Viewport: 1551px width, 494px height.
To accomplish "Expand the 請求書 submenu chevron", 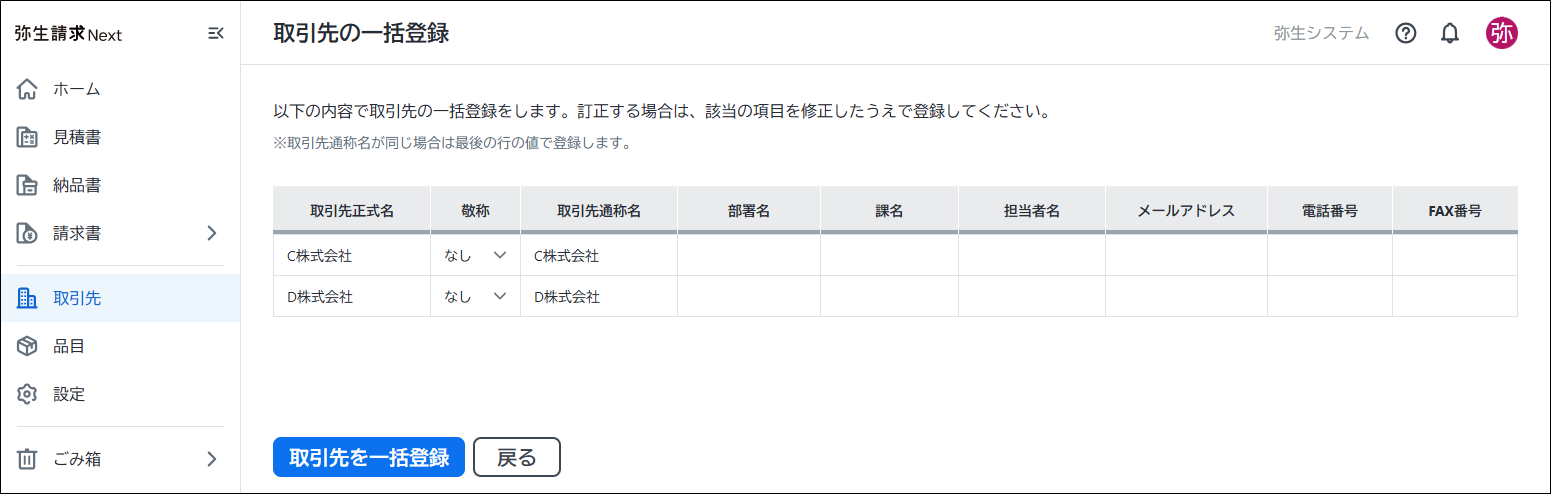I will (x=211, y=233).
